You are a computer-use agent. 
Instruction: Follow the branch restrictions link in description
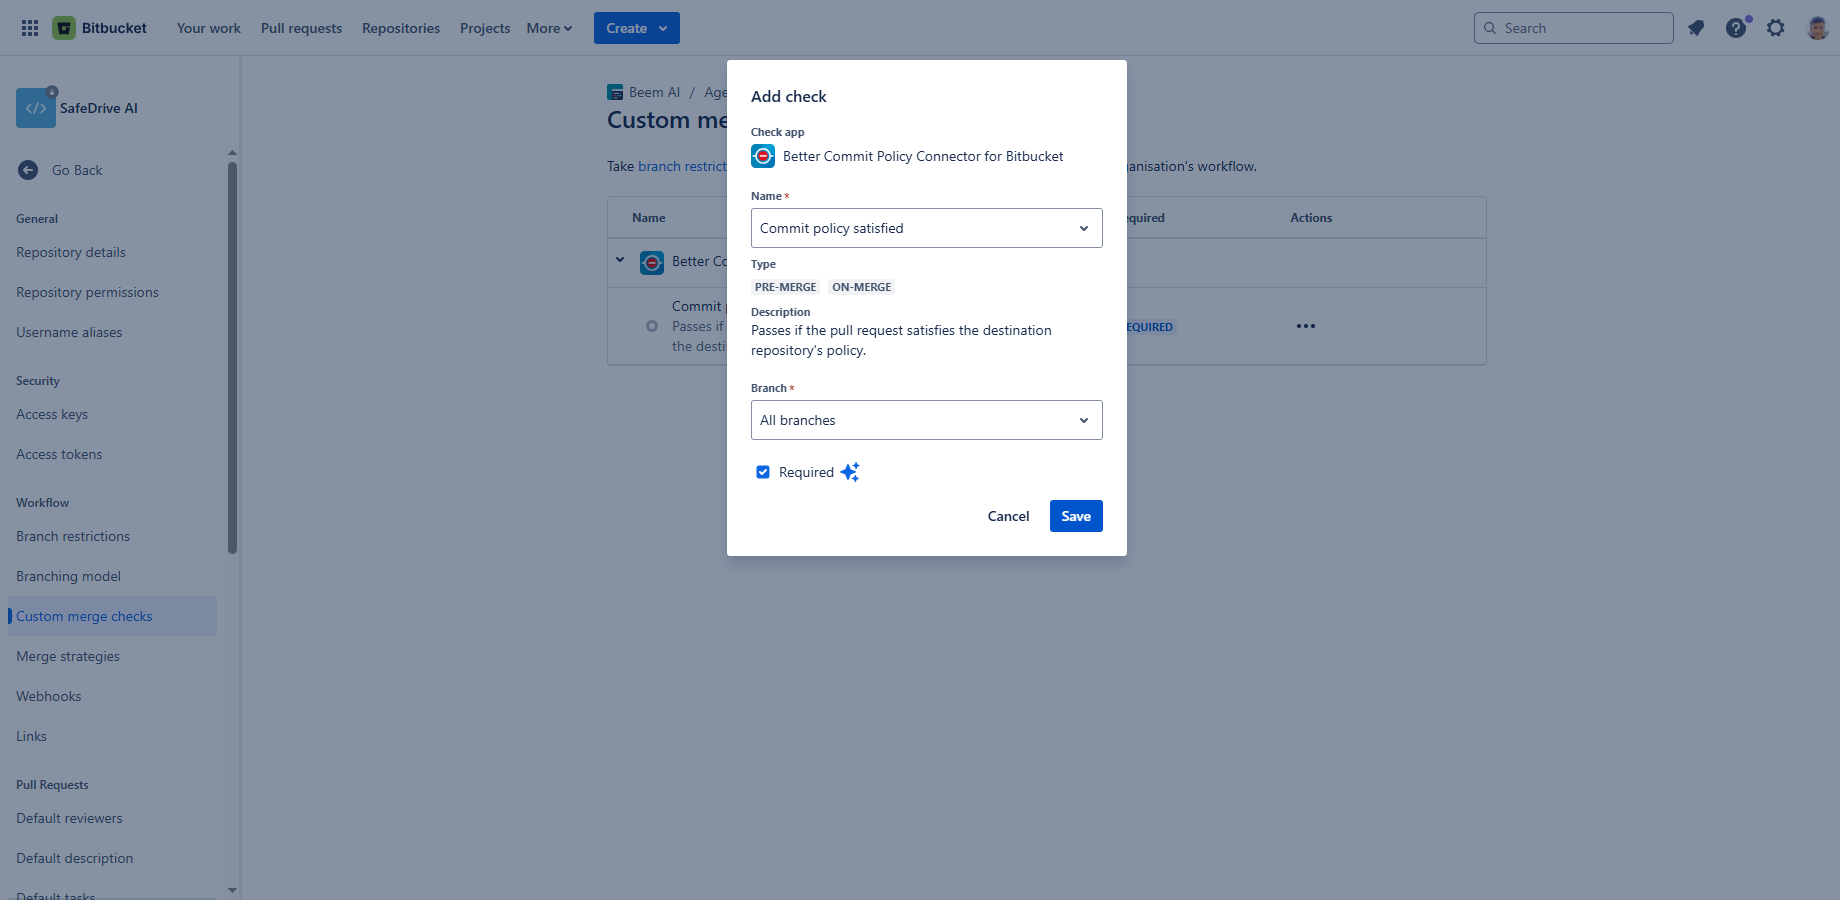pos(682,166)
